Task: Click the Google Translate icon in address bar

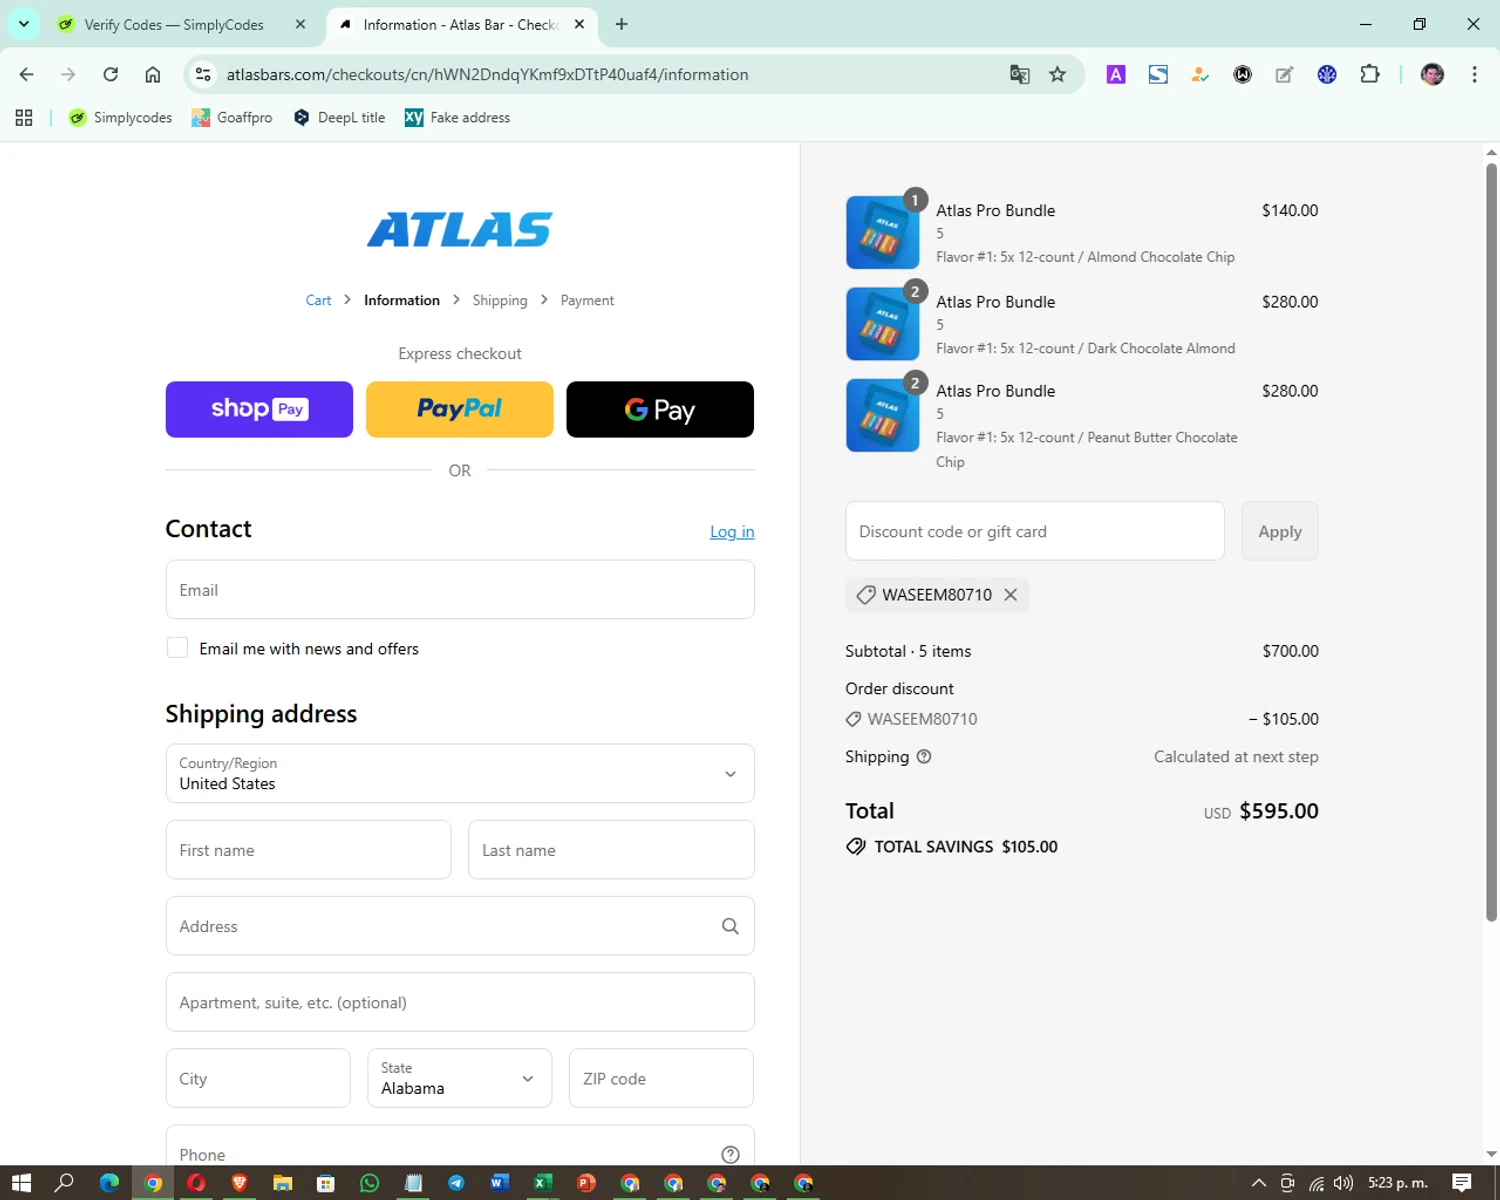Action: tap(1019, 74)
